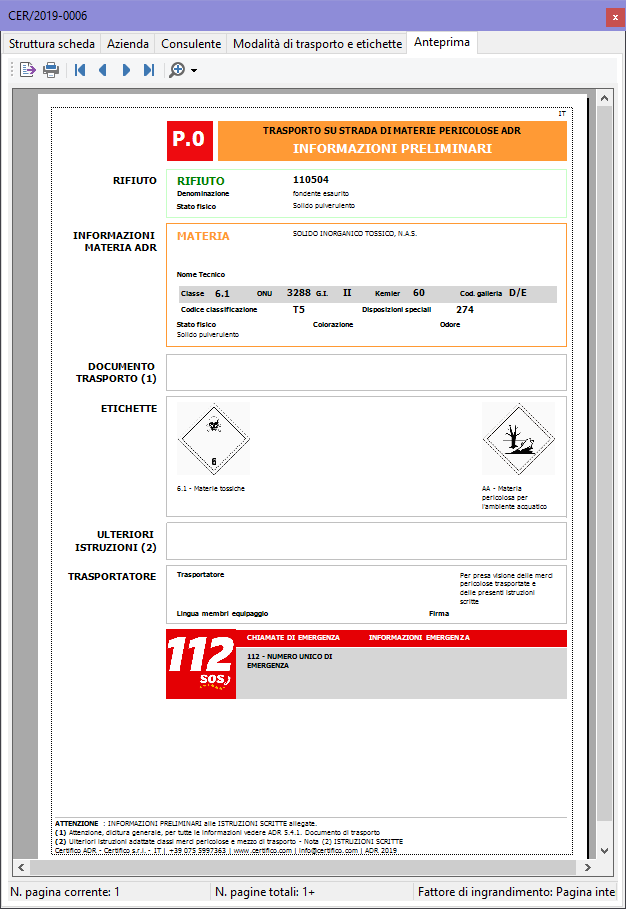
Task: Click ONU number 3288
Action: click(x=299, y=293)
